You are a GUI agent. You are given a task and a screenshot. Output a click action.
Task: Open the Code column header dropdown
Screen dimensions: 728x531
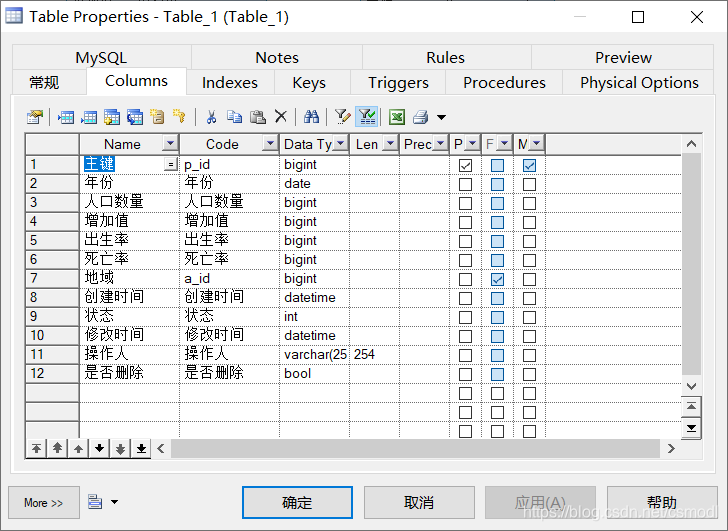click(x=270, y=143)
